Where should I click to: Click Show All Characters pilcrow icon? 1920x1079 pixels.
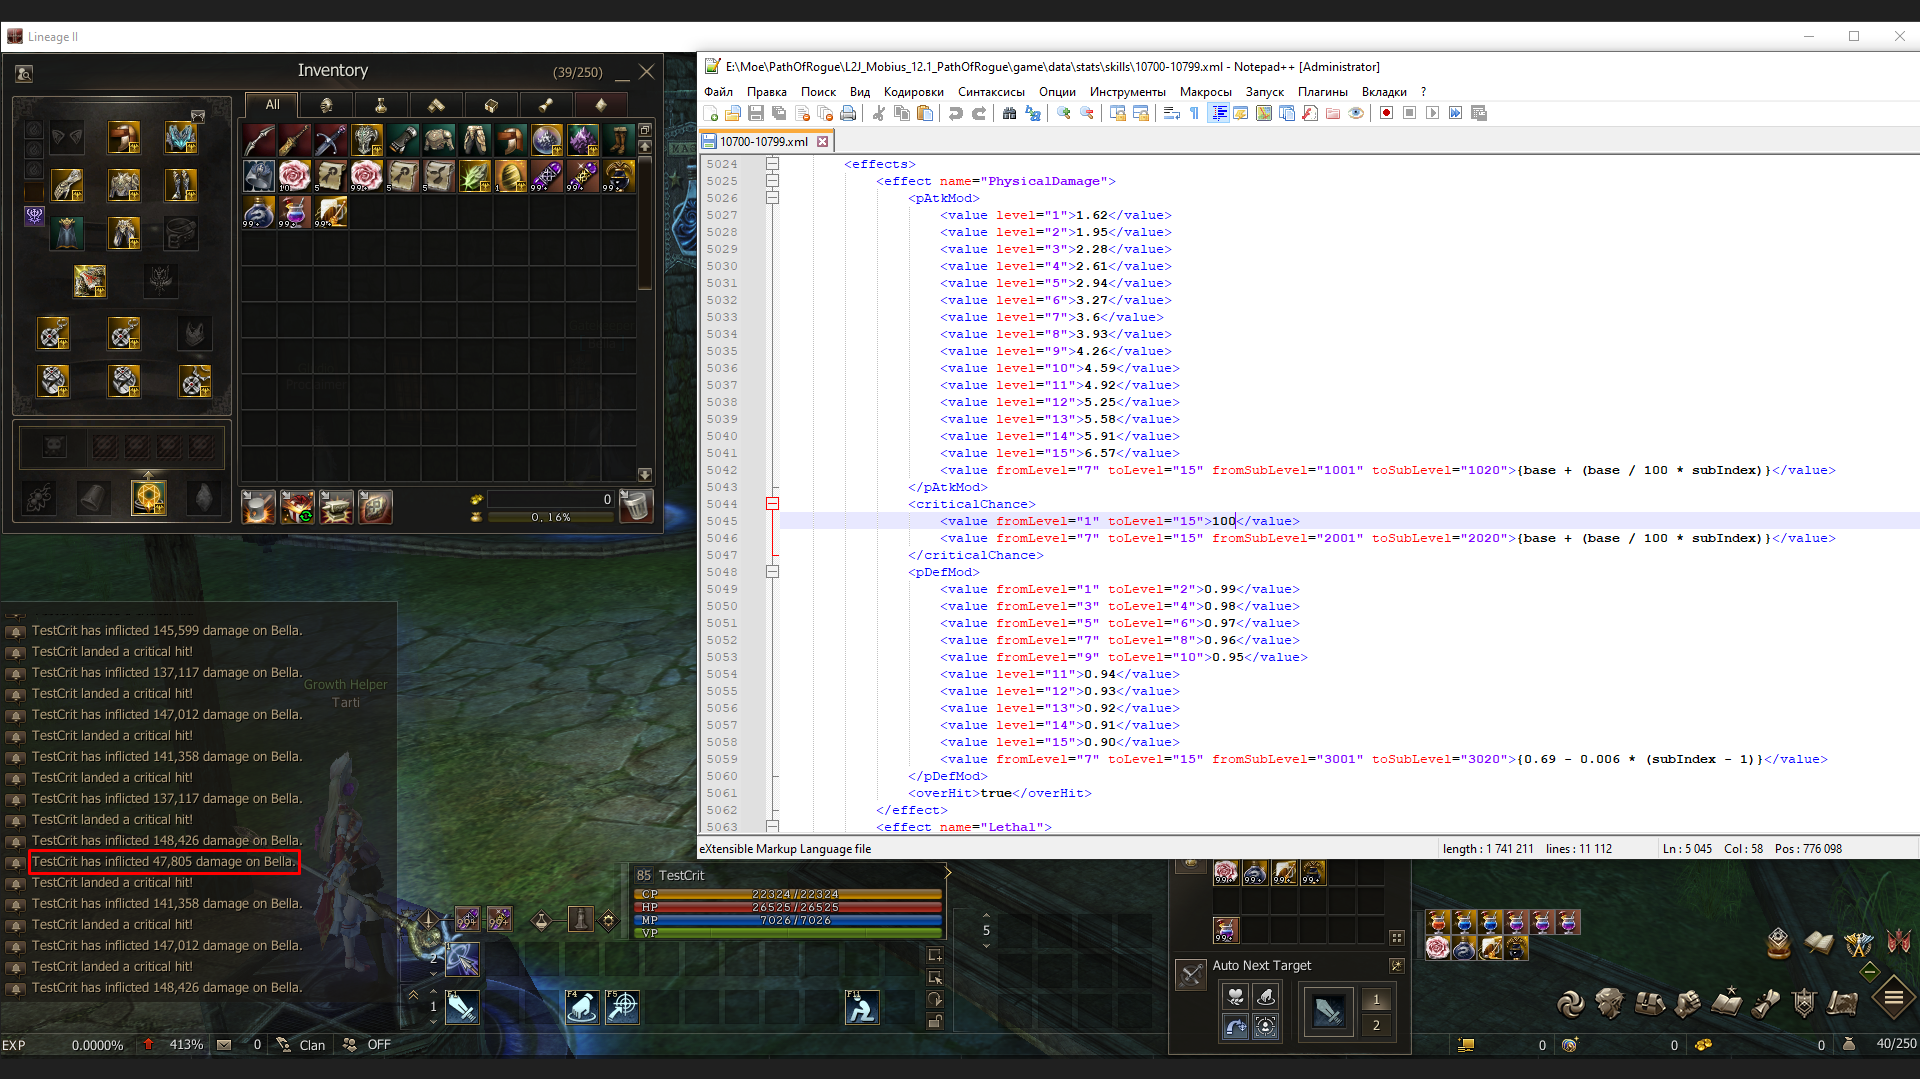point(1195,113)
